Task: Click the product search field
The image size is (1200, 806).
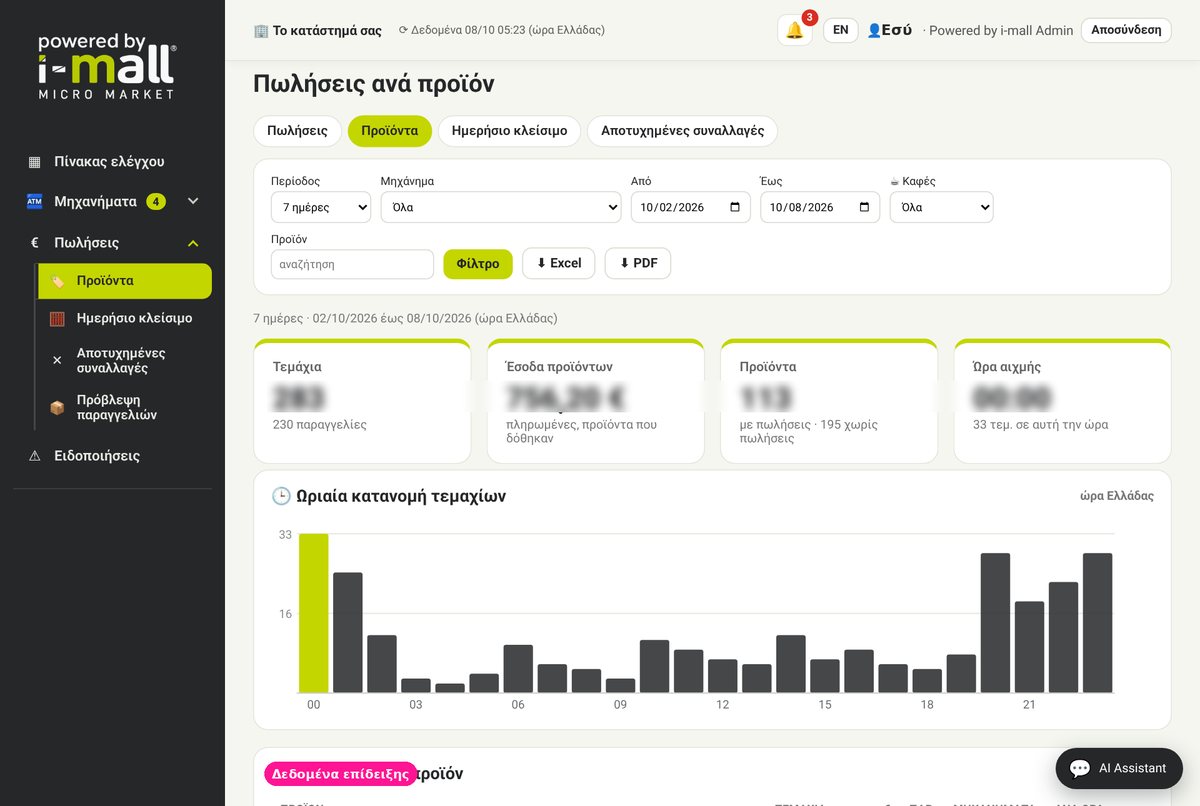Action: [x=352, y=264]
